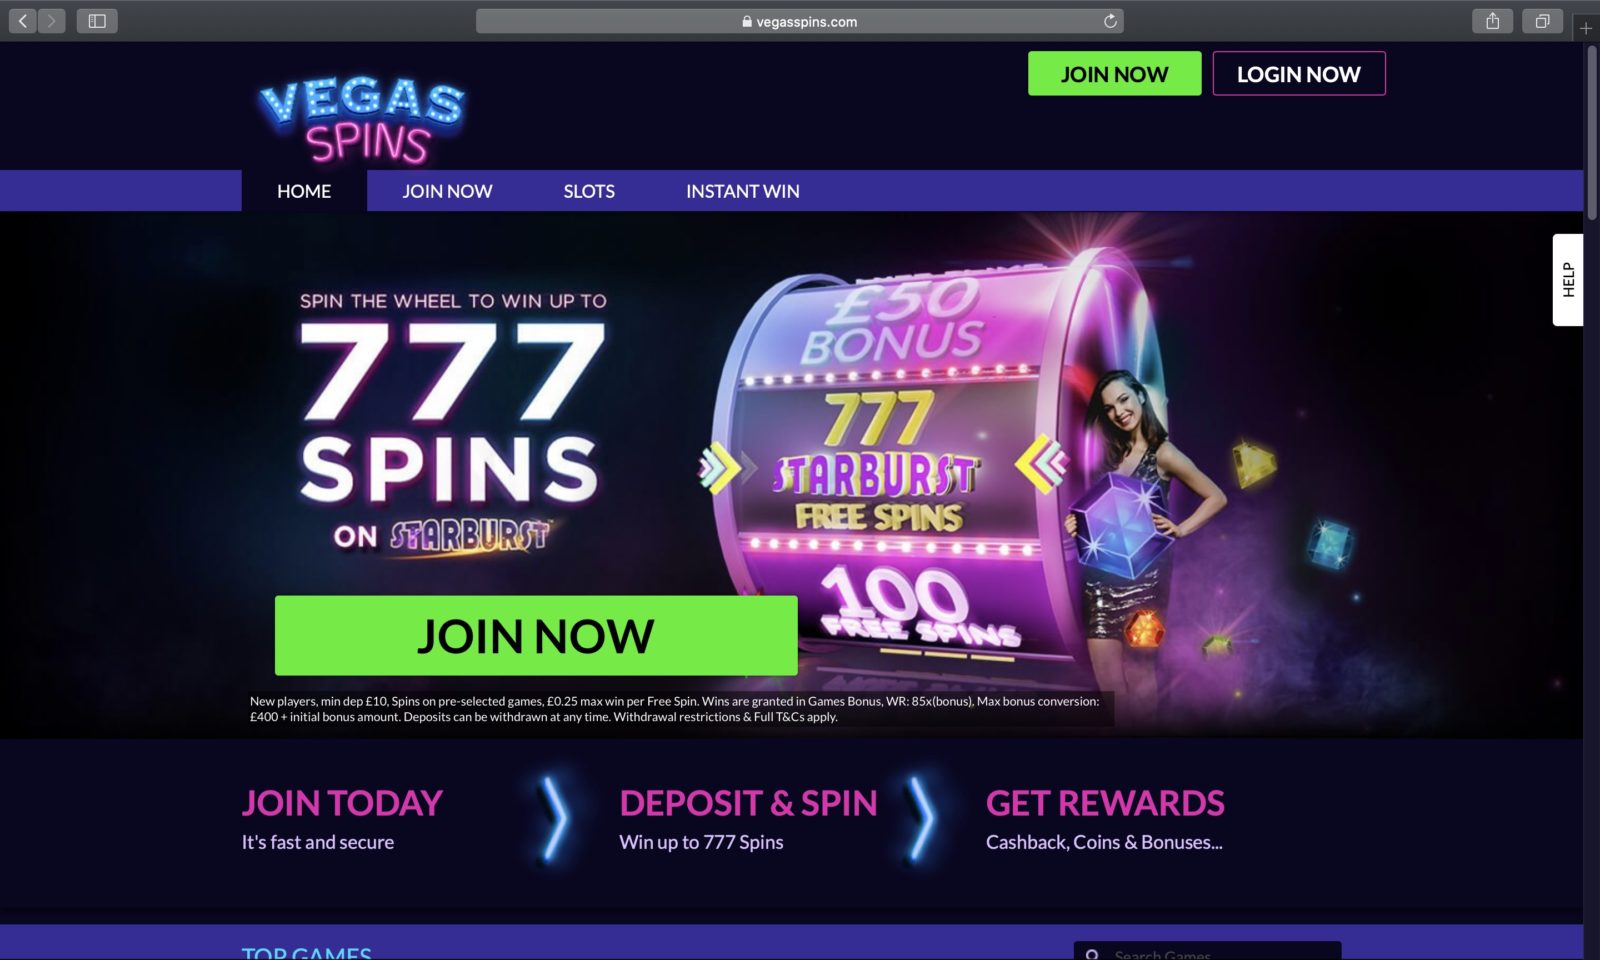The width and height of the screenshot is (1600, 960).
Task: Show the Safari sidebar
Action: pos(97,21)
